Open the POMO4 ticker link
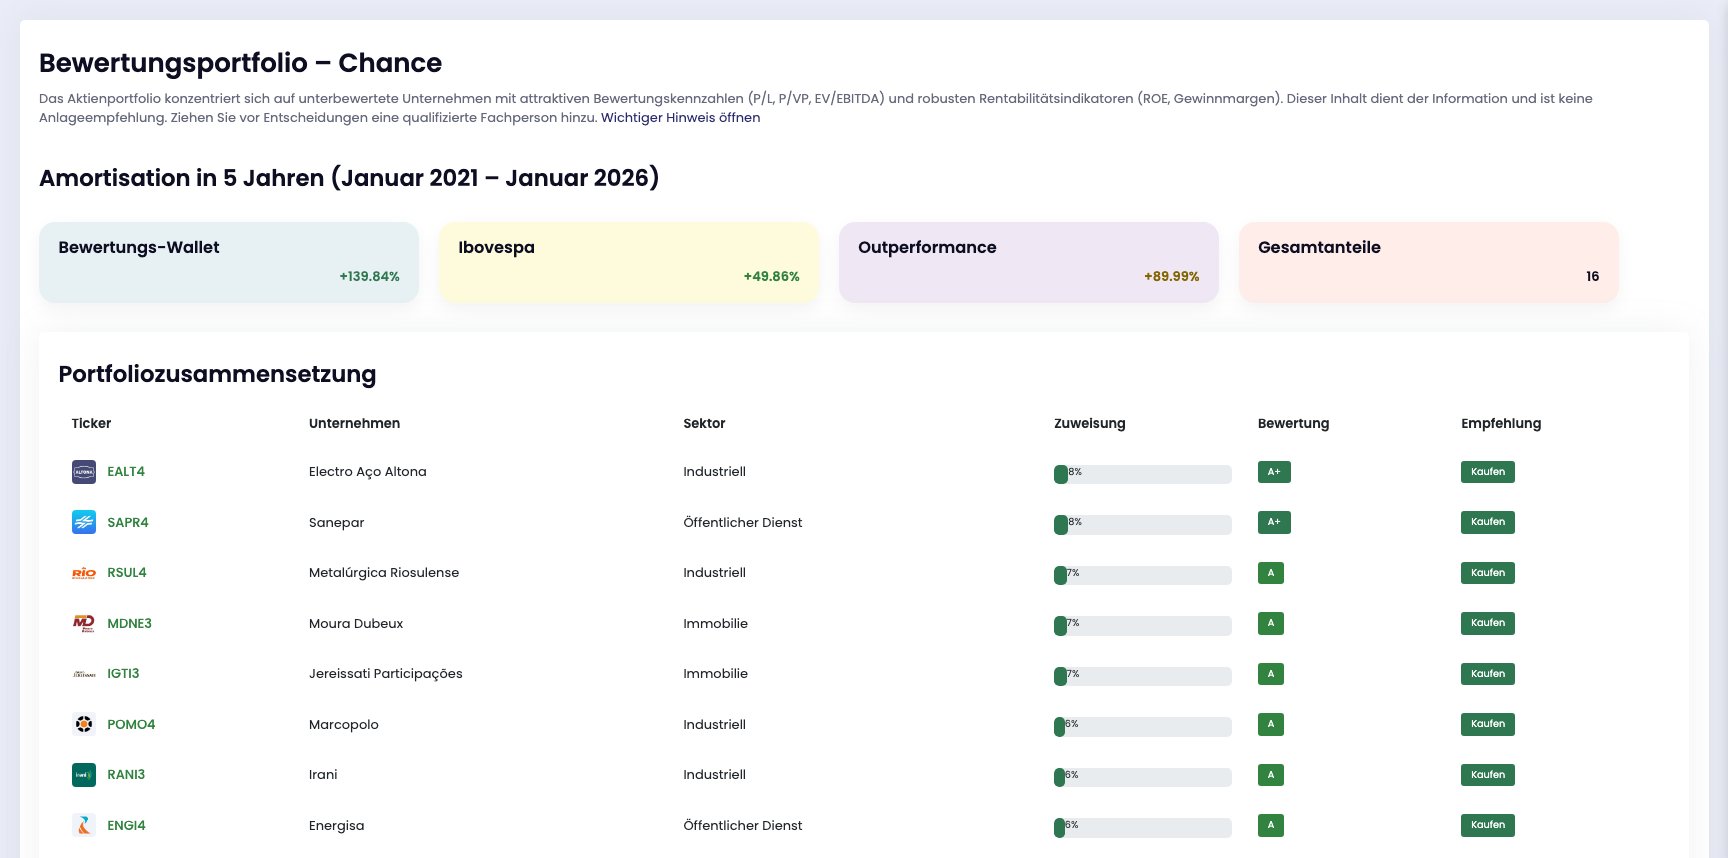Screen dimensions: 1728x858 pos(131,724)
